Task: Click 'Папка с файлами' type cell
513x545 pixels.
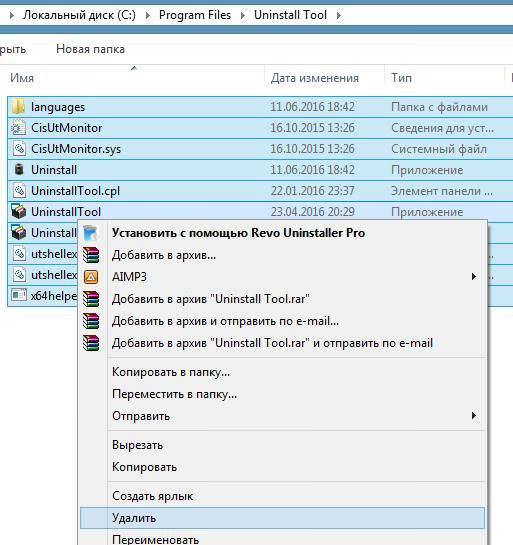Action: pyautogui.click(x=439, y=107)
